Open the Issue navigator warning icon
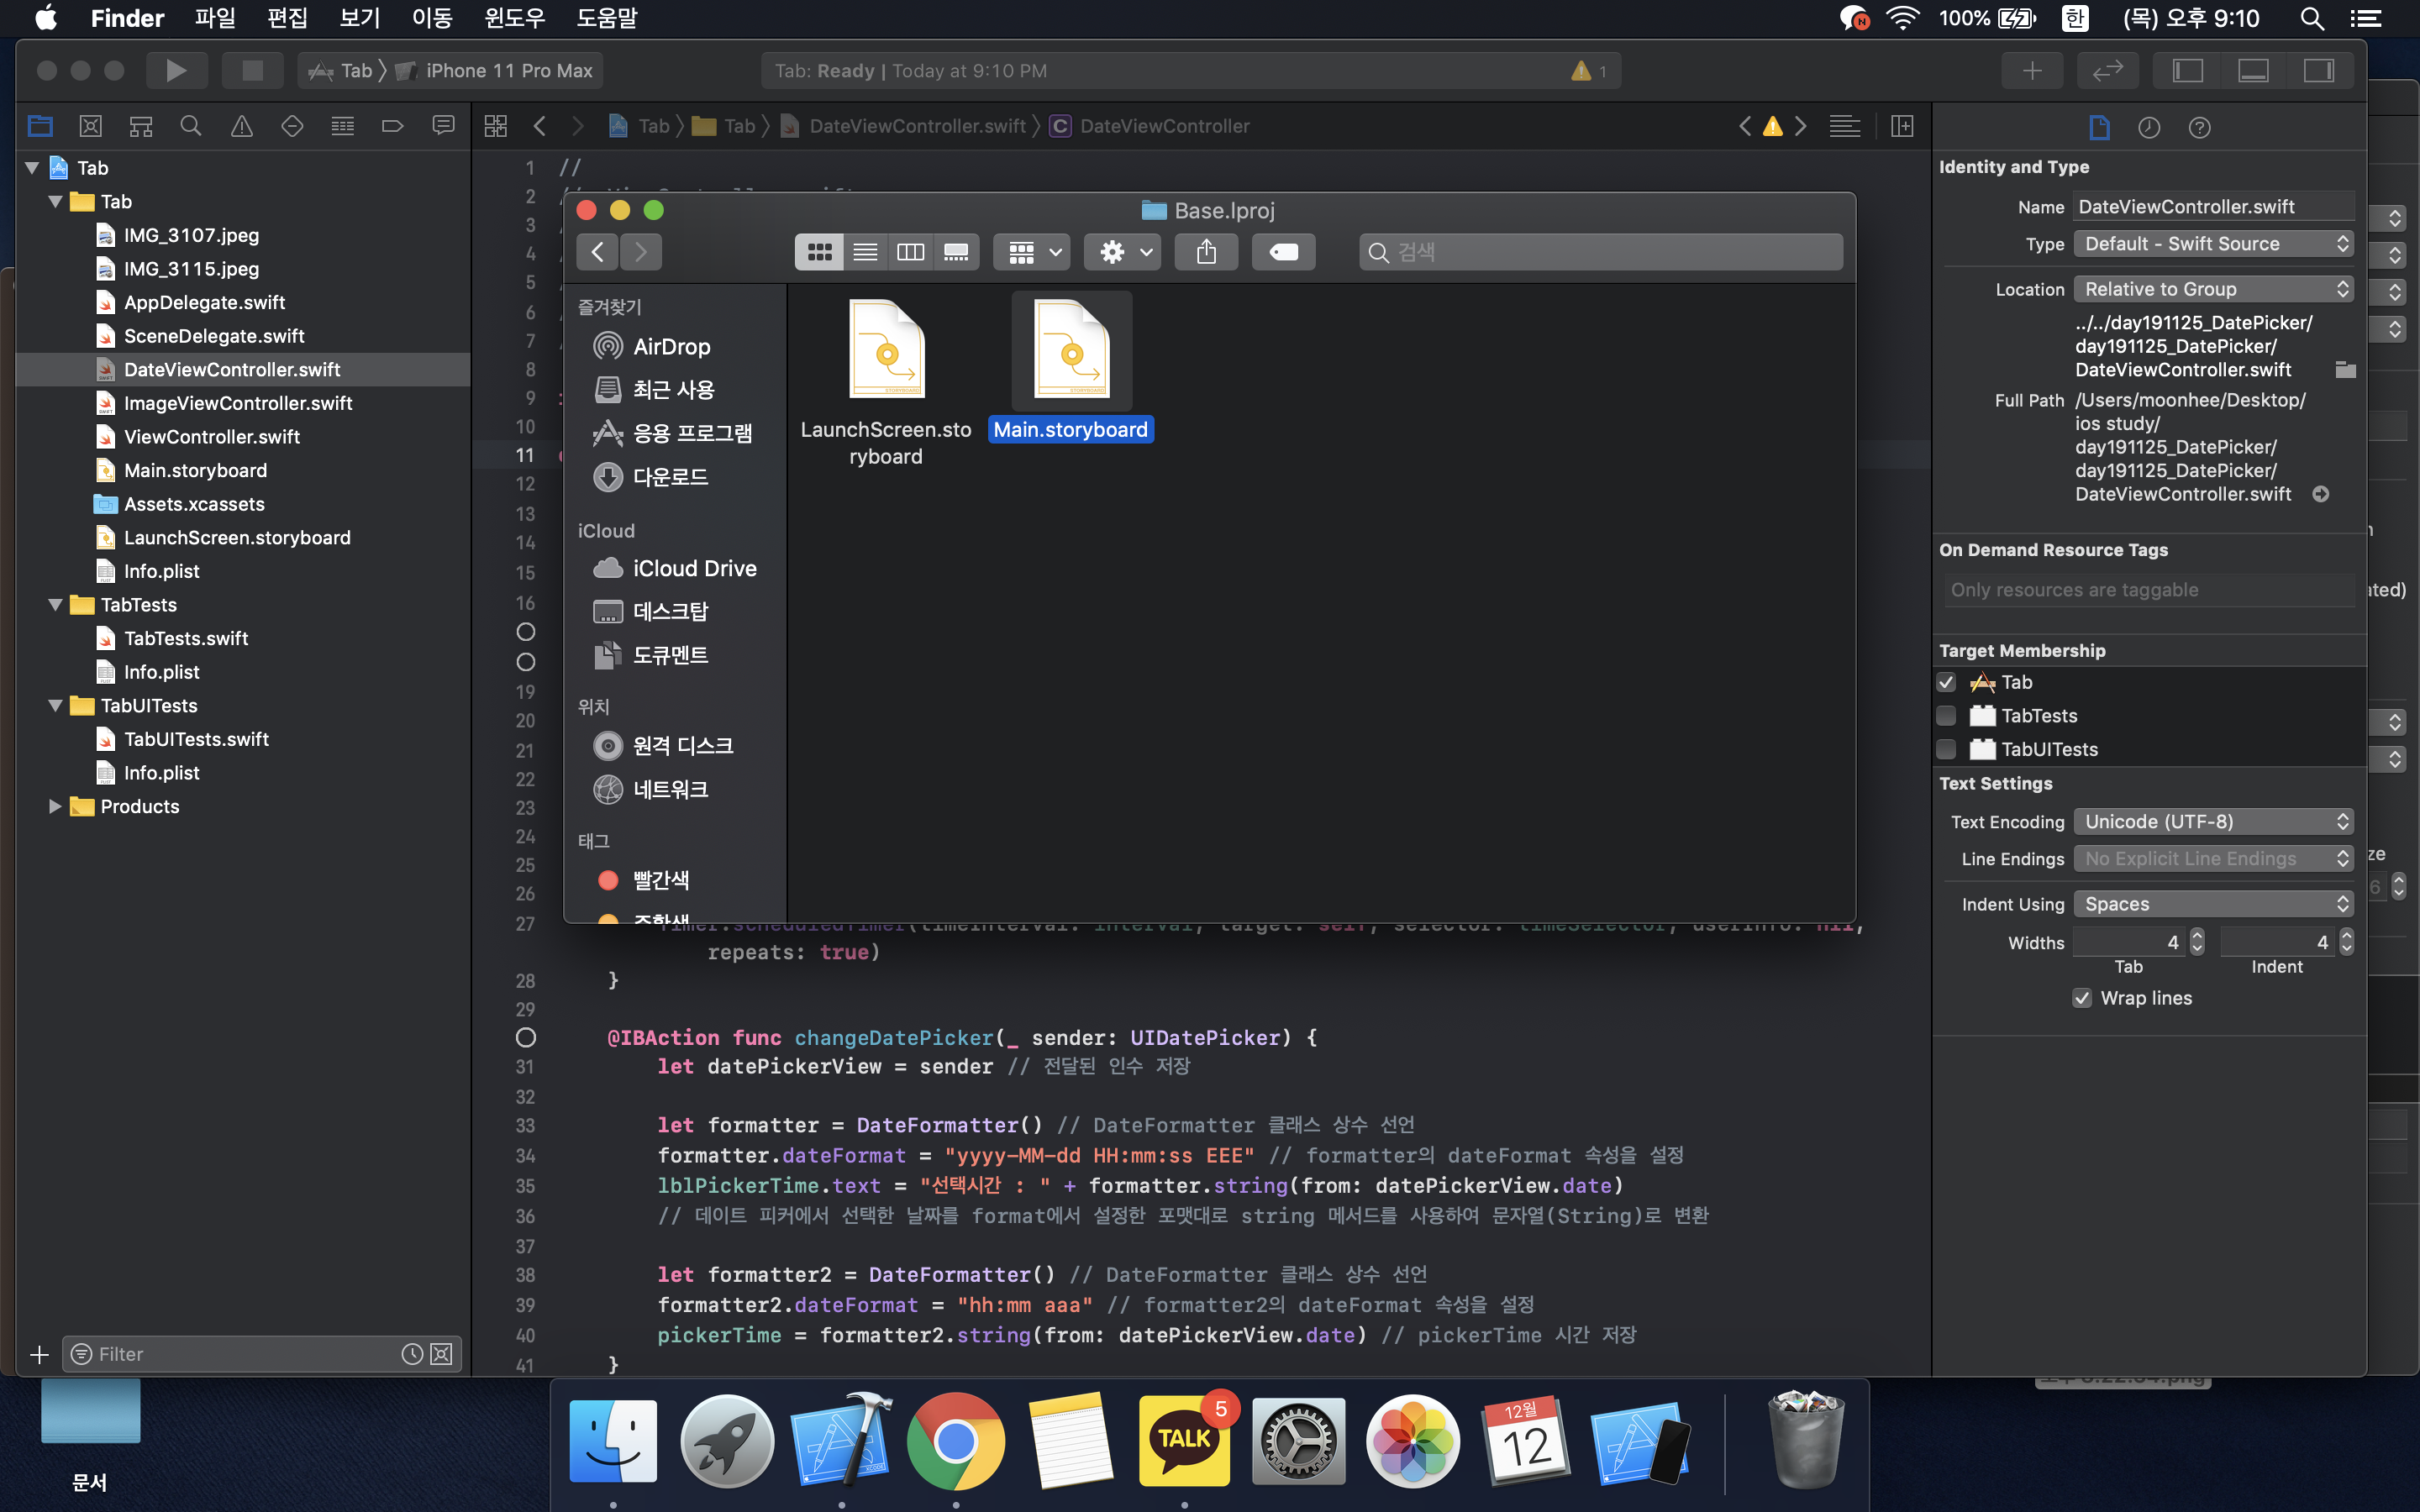This screenshot has width=2420, height=1512. pyautogui.click(x=241, y=126)
